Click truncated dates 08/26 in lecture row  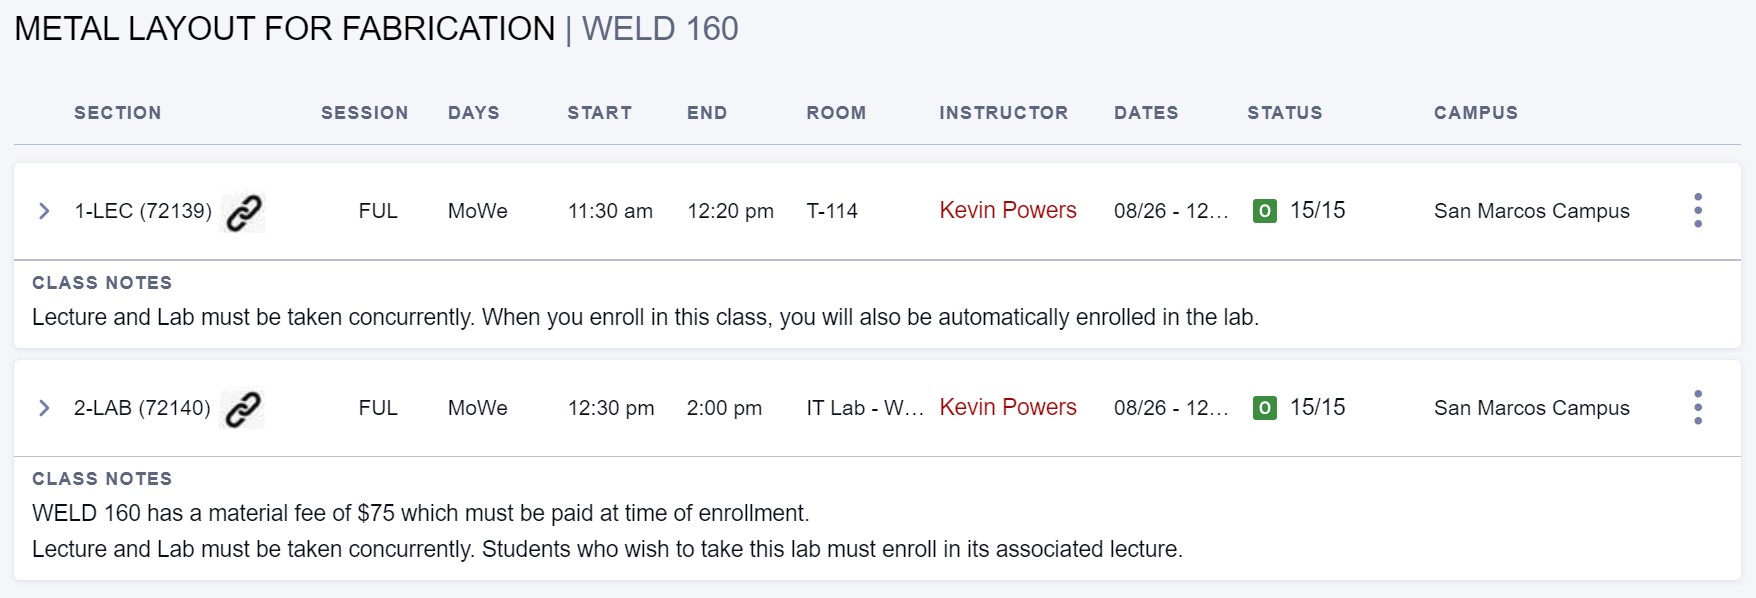pos(1170,211)
